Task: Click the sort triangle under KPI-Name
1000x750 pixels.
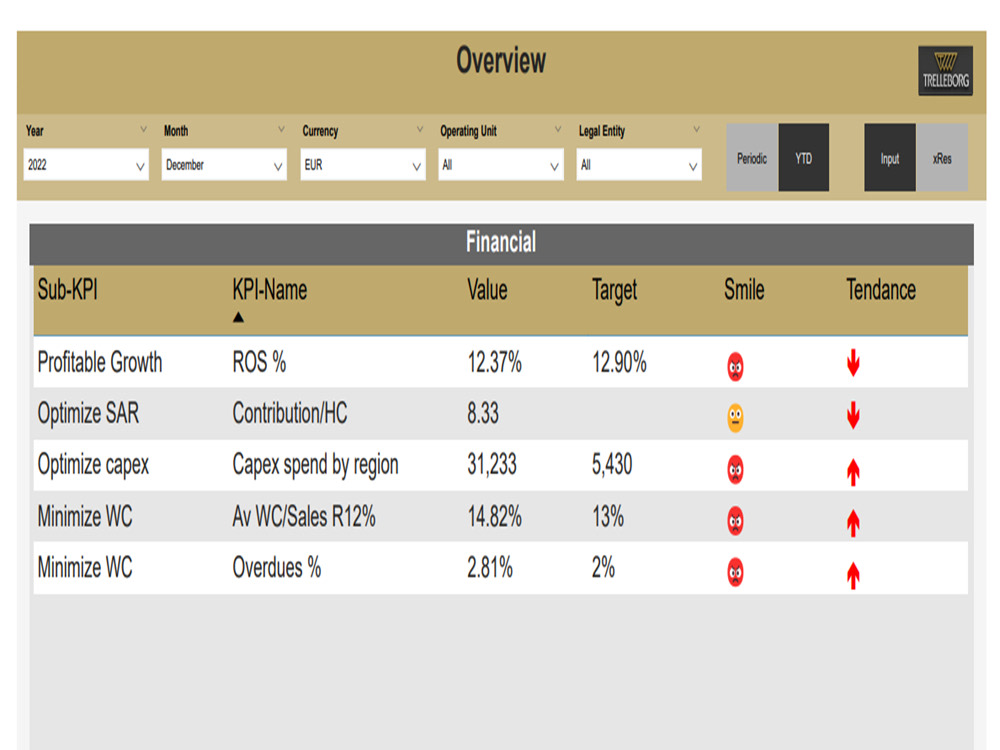Action: pos(238,316)
